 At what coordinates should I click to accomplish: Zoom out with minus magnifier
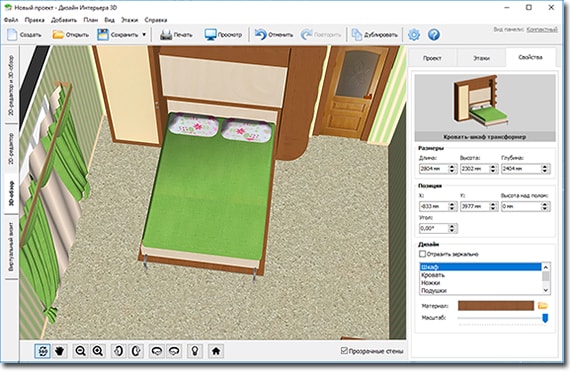click(80, 351)
